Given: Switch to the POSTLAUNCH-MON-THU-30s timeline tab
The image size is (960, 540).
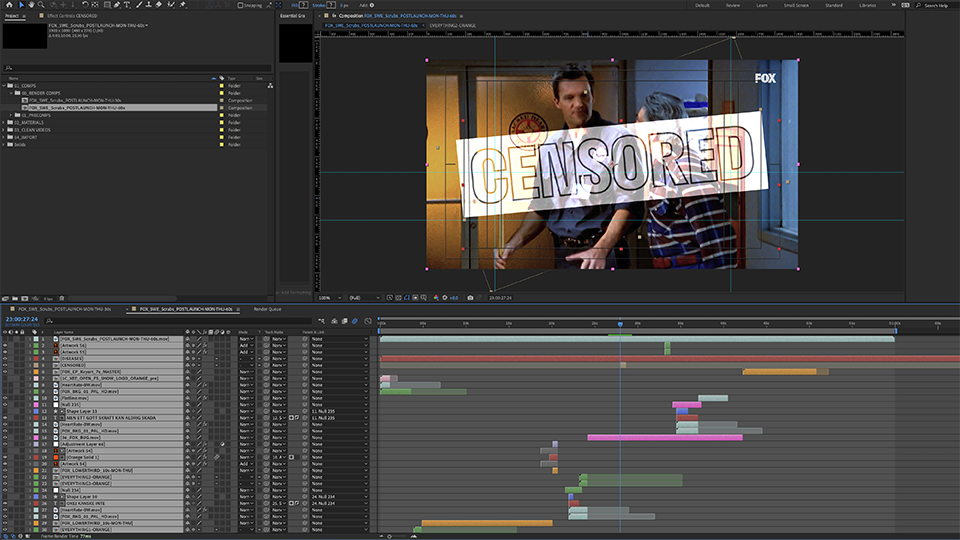Looking at the screenshot, I should pos(64,309).
